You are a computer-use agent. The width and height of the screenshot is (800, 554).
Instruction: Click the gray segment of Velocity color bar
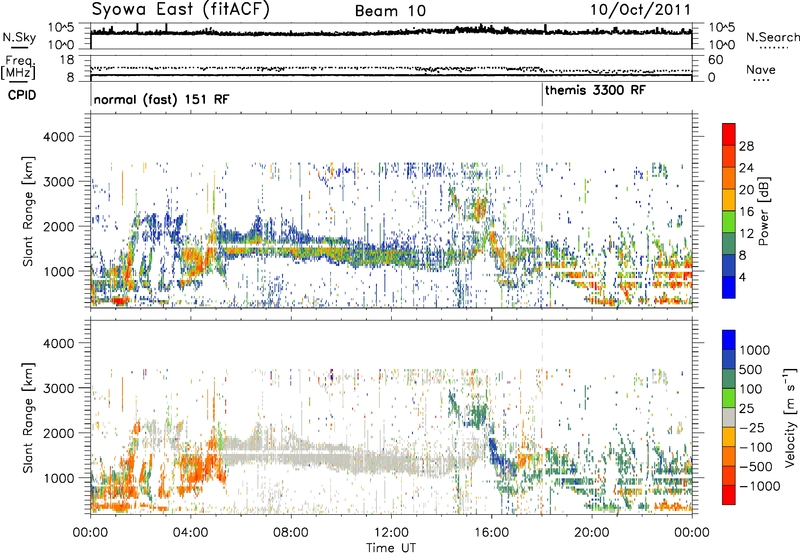click(729, 417)
